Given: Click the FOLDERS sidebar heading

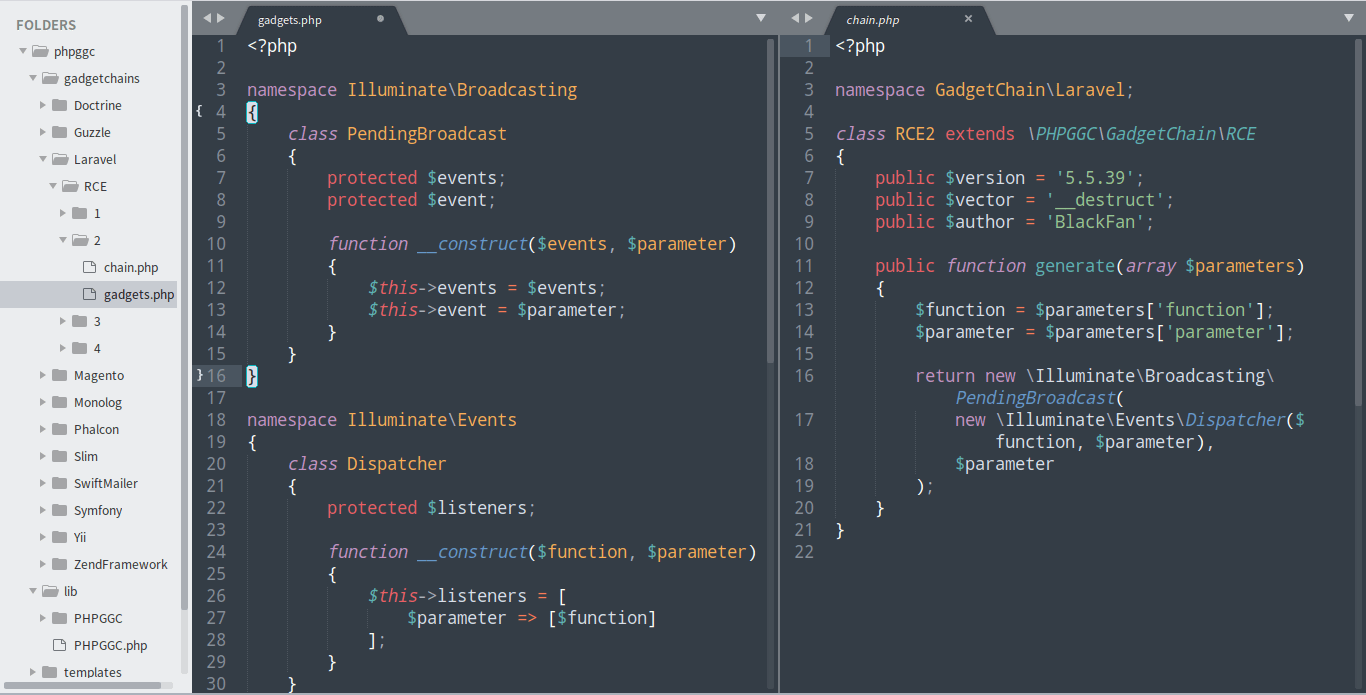Looking at the screenshot, I should pos(46,25).
